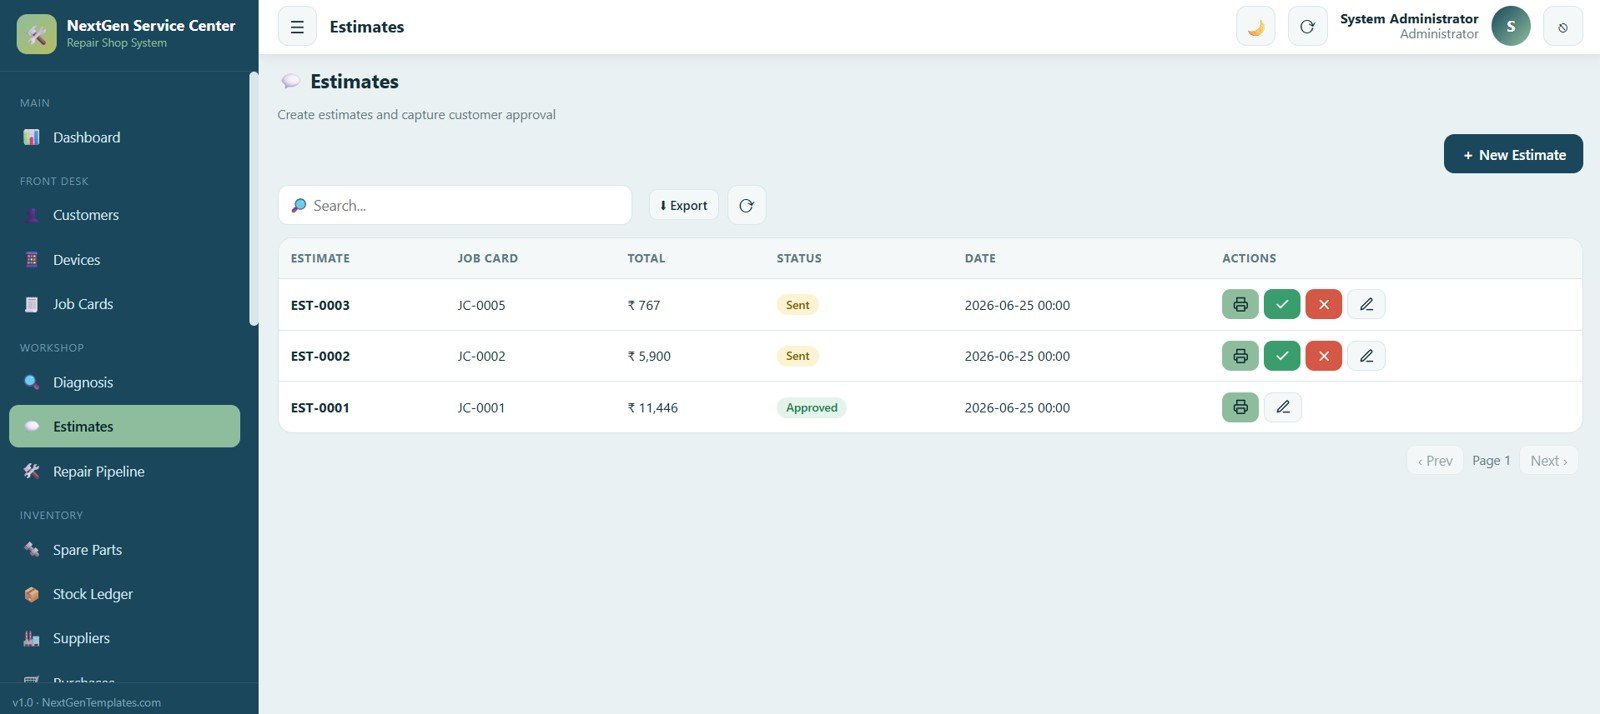1600x714 pixels.
Task: Open Stock Ledger
Action: pyautogui.click(x=124, y=594)
